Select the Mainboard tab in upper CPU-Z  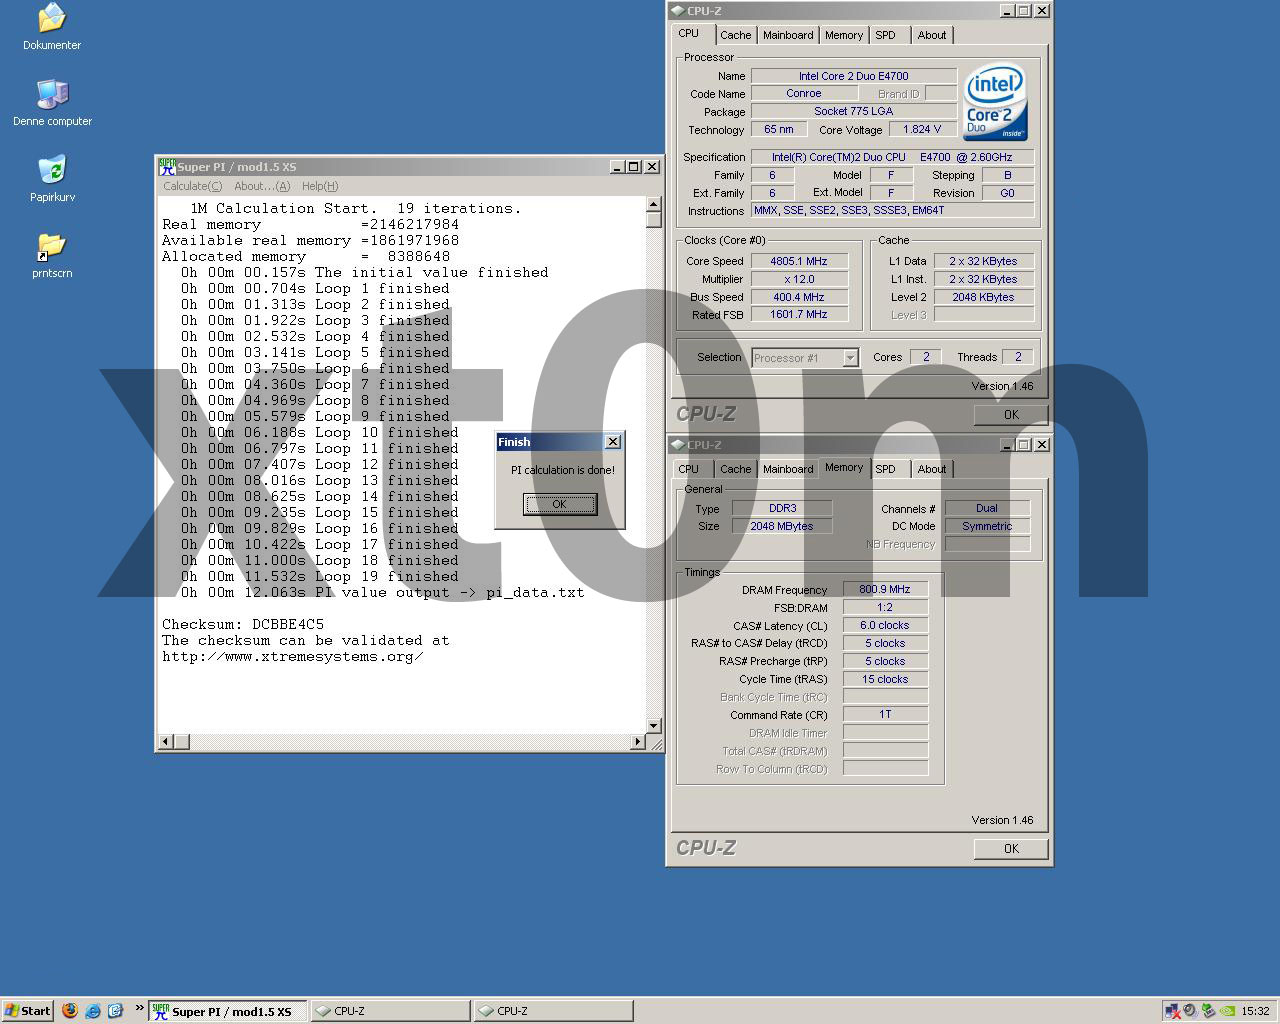coord(788,35)
